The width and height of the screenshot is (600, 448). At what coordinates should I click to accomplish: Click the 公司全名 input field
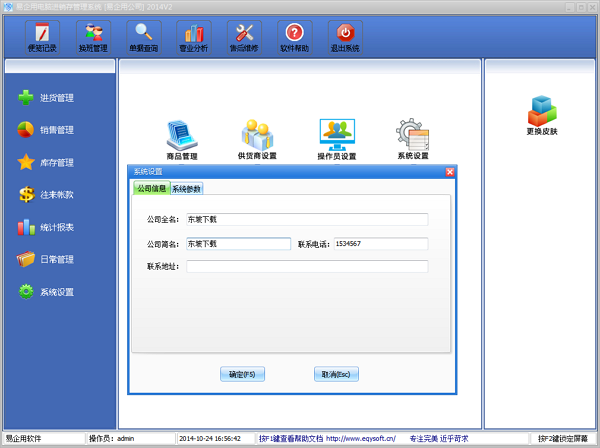307,220
